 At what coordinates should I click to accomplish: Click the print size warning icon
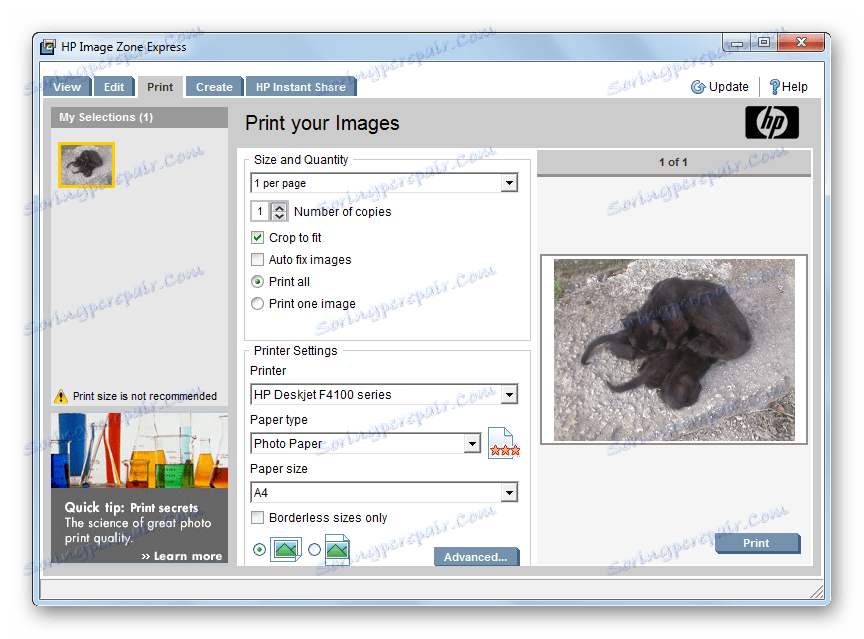pos(61,396)
